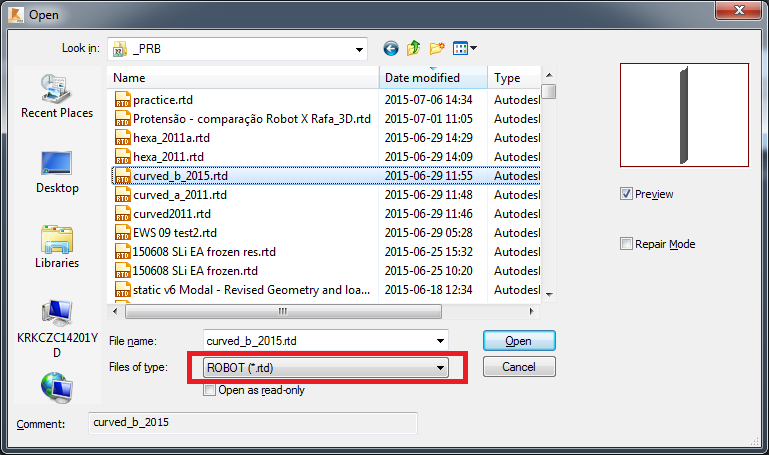
Task: Open Files of type ROBOT (*.rtd) dropdown
Action: coord(326,368)
